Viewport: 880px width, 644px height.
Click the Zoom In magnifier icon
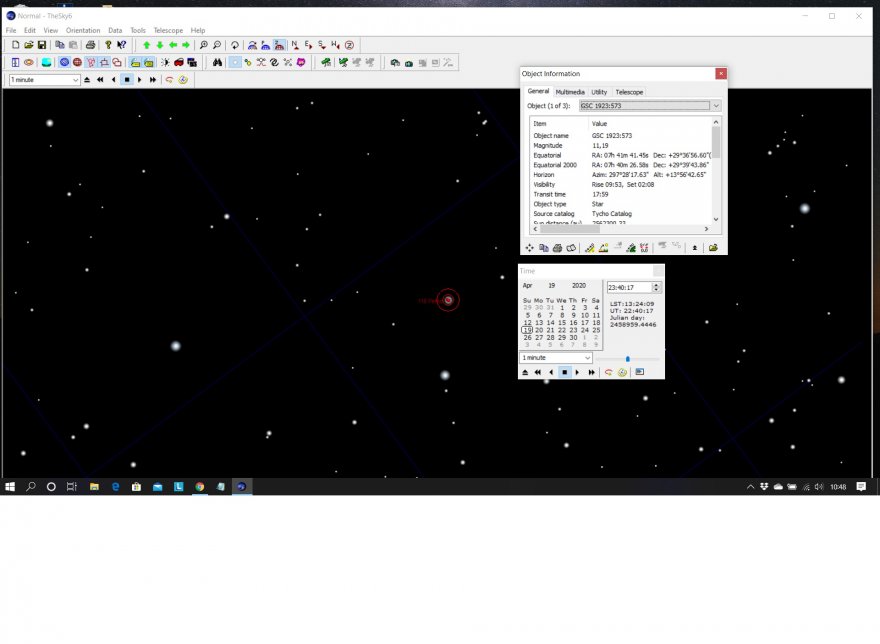(203, 45)
